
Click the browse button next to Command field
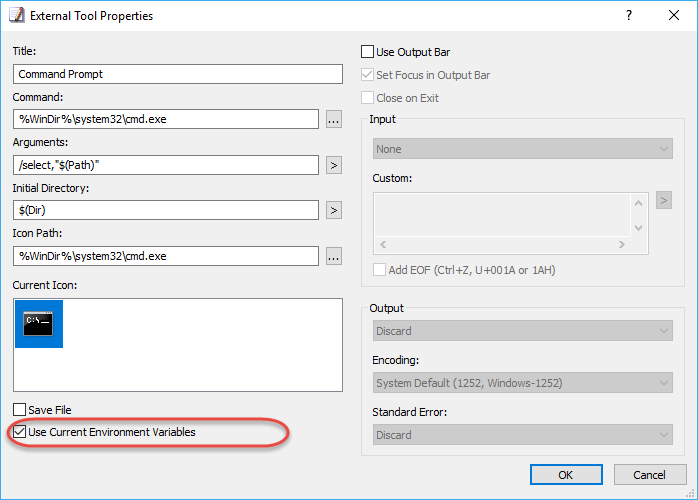(x=334, y=119)
